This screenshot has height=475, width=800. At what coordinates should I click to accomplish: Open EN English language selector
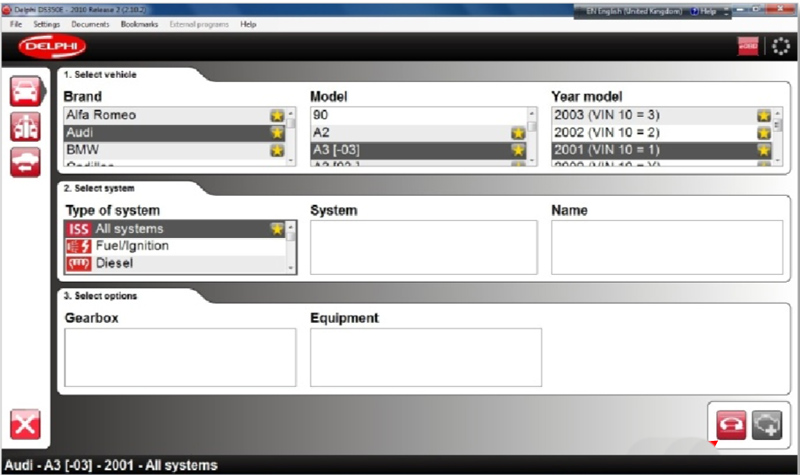(x=634, y=11)
